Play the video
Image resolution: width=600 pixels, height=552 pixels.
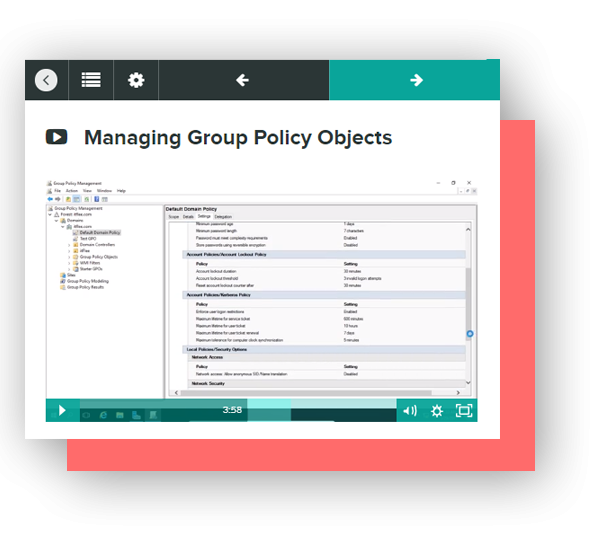click(x=61, y=410)
